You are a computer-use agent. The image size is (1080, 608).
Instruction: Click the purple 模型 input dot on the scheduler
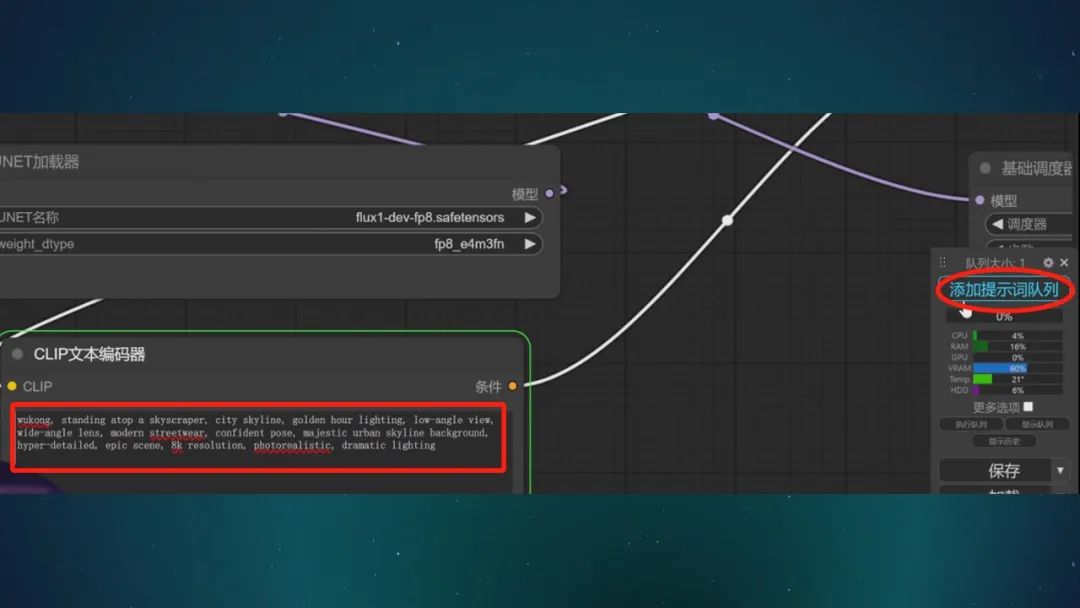(x=979, y=200)
